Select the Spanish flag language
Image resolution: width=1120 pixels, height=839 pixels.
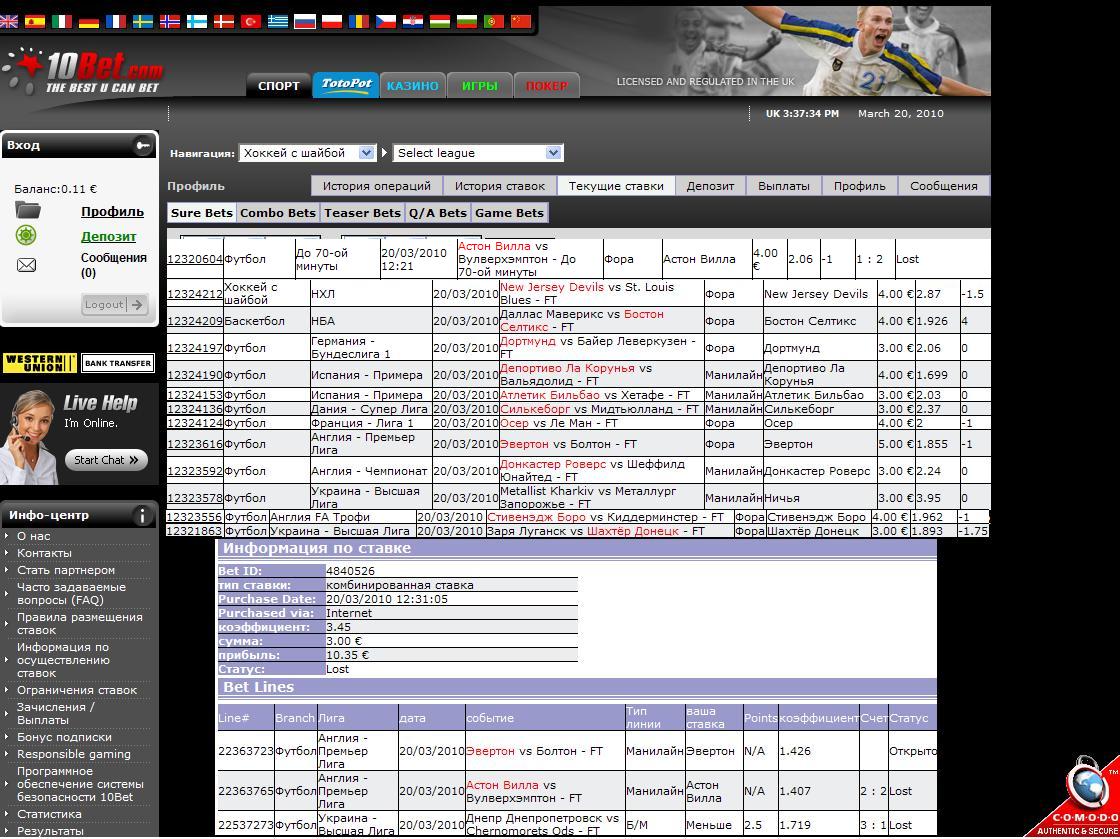(x=35, y=21)
